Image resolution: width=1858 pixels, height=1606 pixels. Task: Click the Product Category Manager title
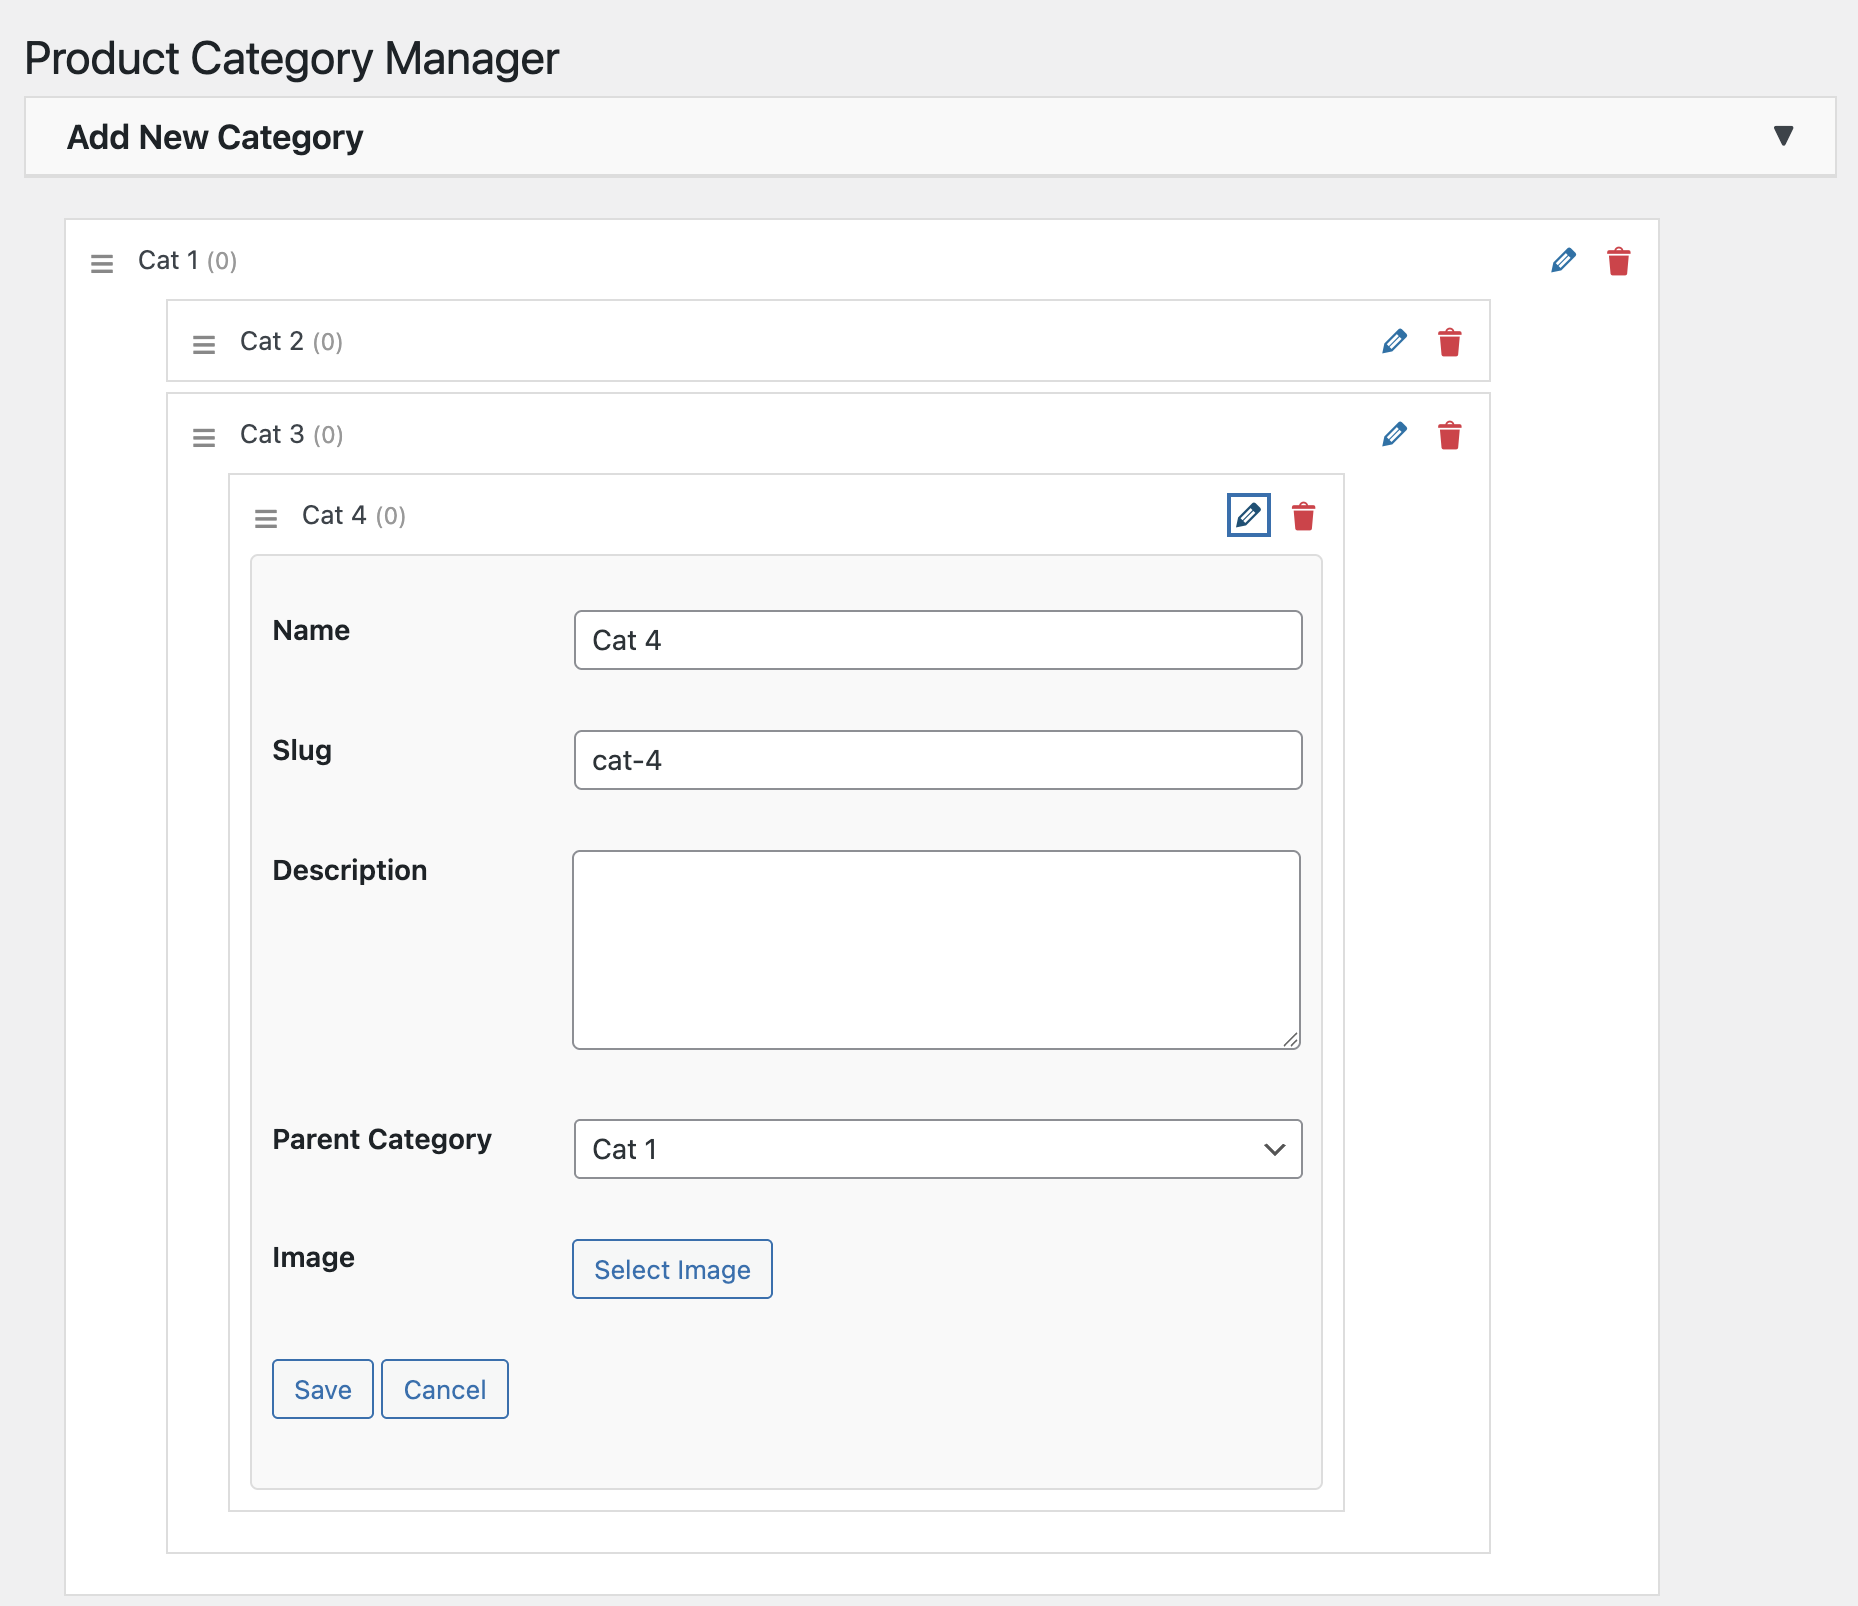tap(291, 58)
